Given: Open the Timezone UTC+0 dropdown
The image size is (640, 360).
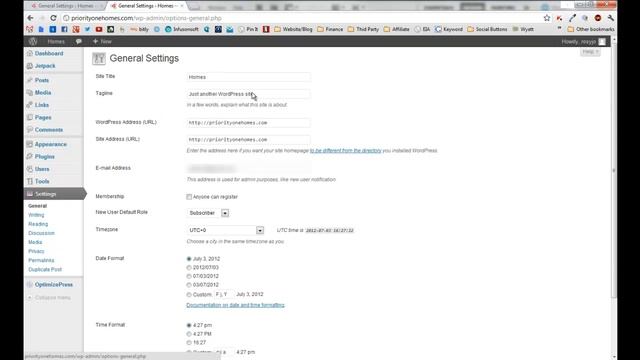Looking at the screenshot, I should coord(225,230).
